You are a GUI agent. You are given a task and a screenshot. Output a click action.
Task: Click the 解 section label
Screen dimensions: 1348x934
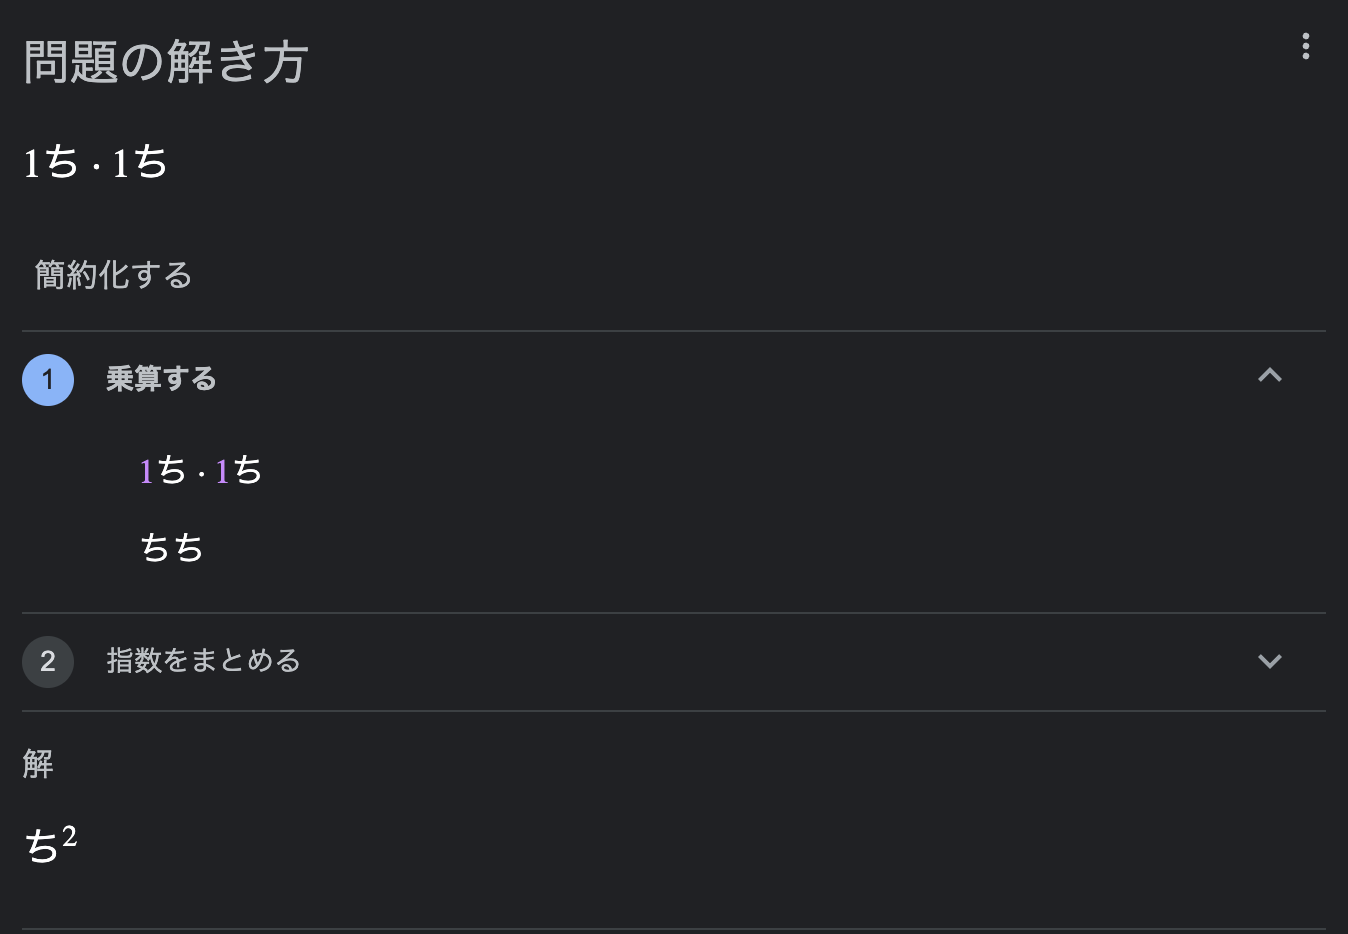38,764
